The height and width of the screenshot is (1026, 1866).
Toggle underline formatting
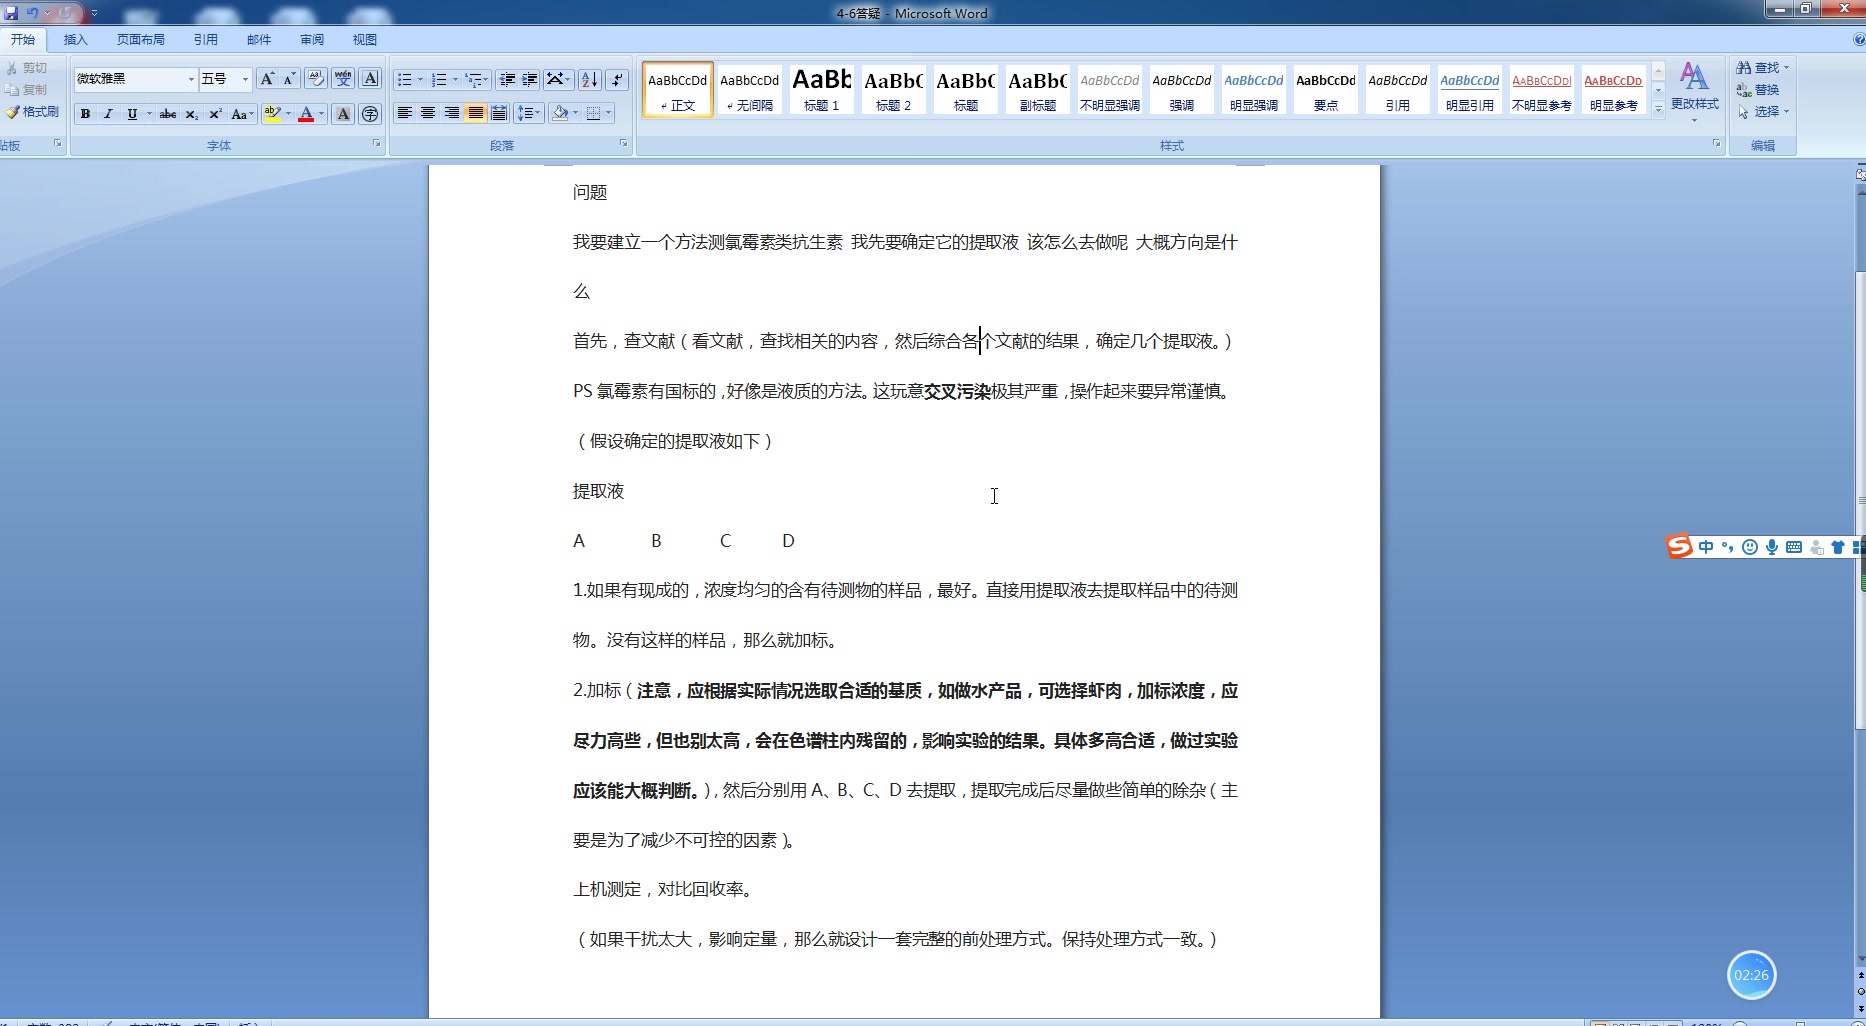pos(132,114)
